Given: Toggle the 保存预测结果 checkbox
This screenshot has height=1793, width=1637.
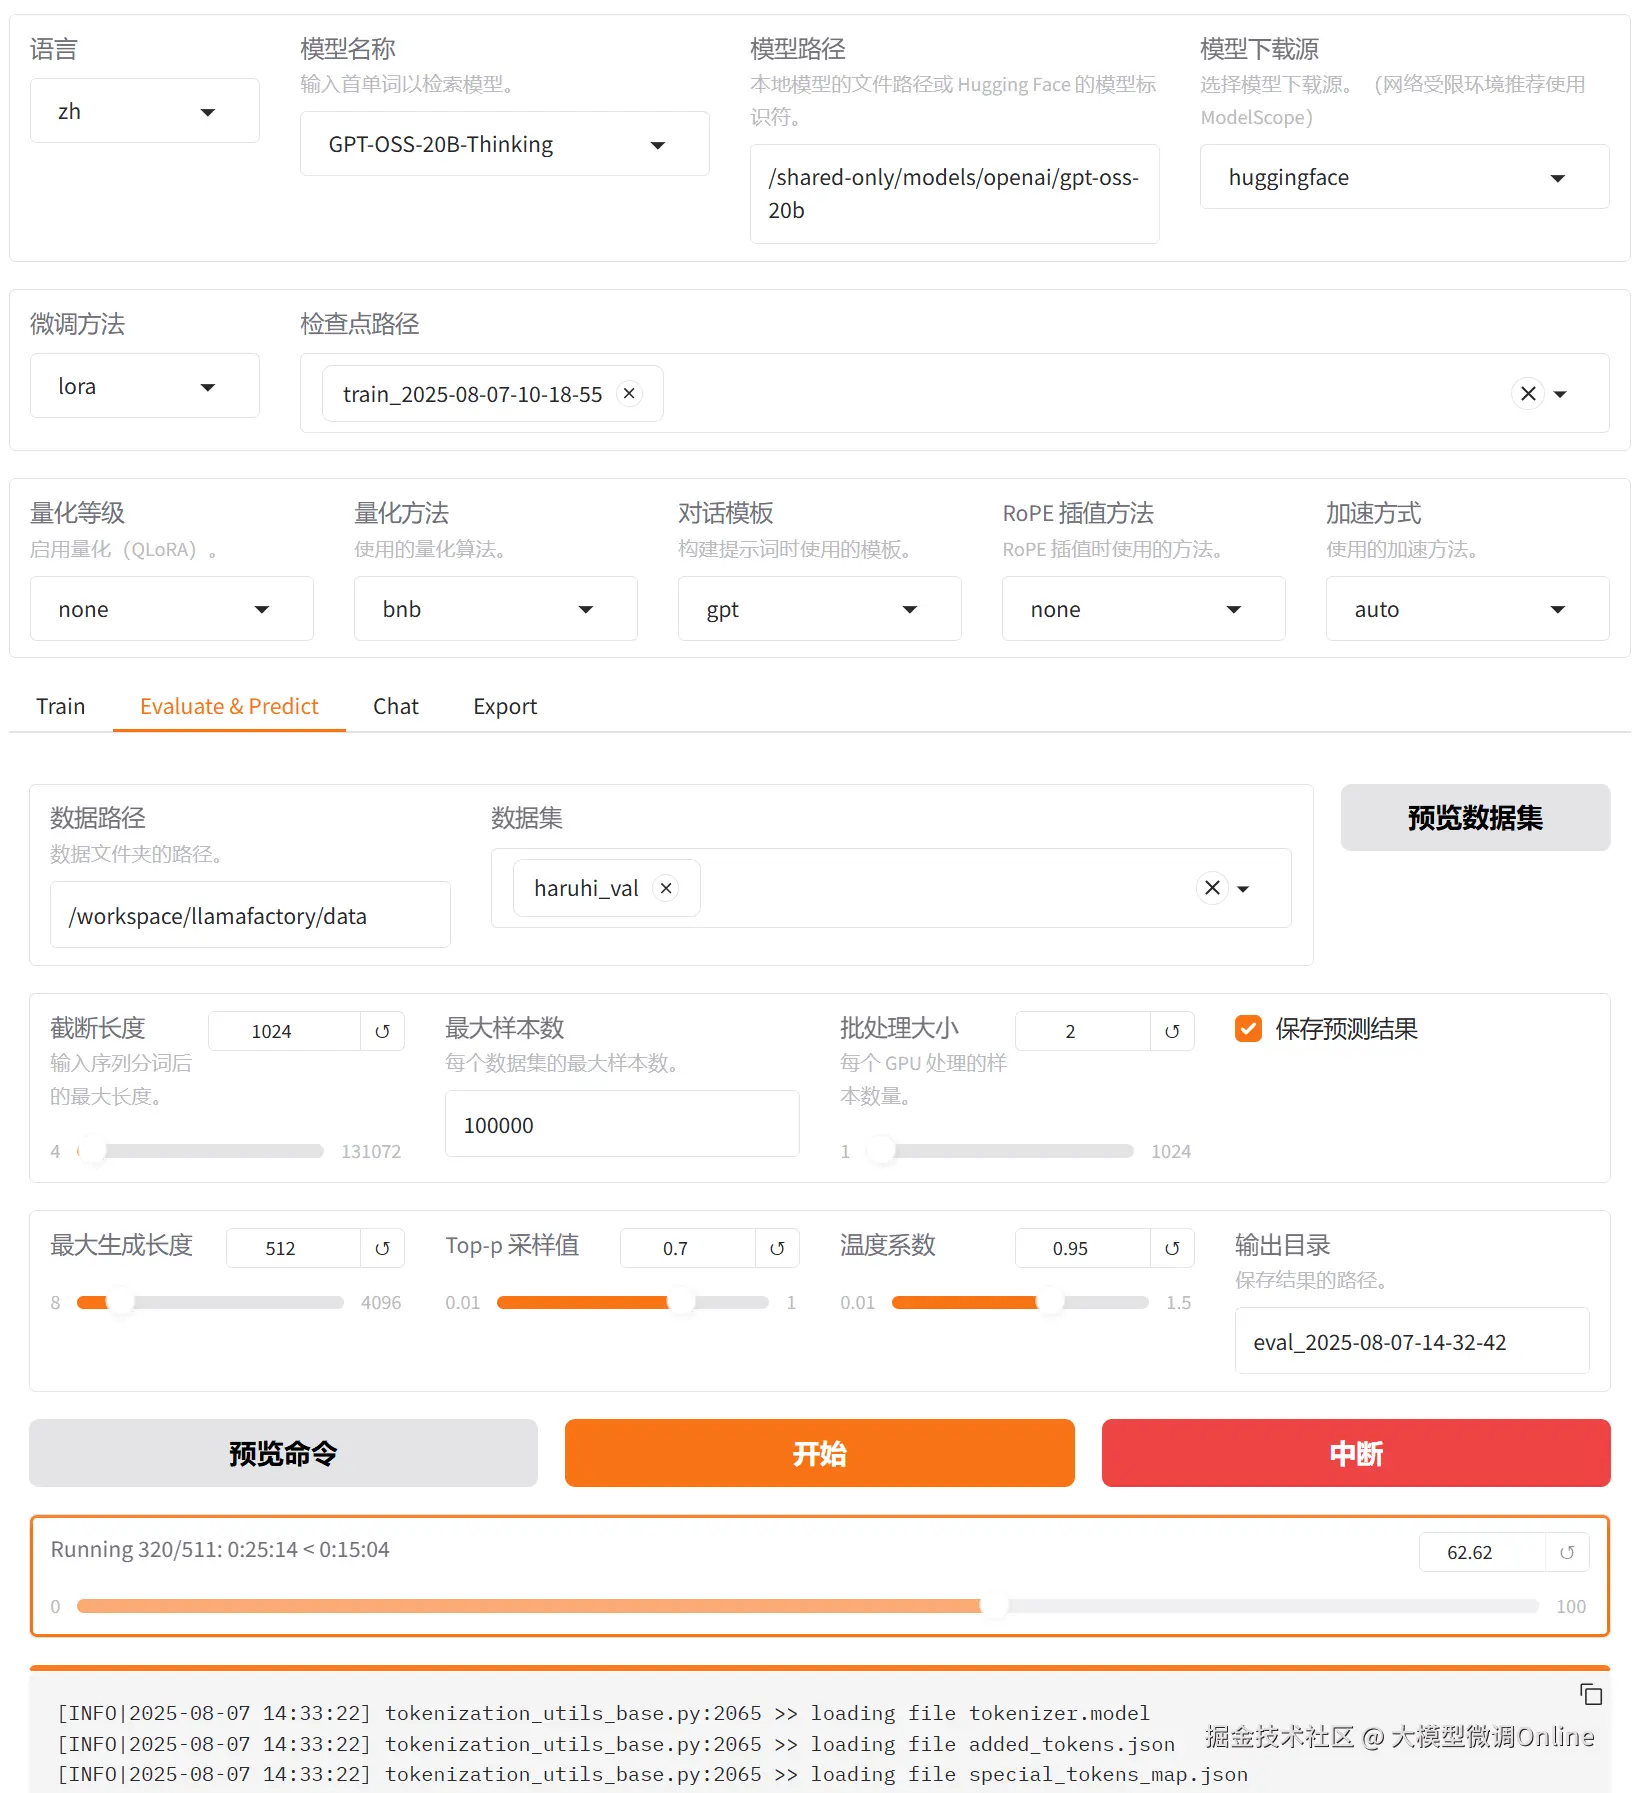Looking at the screenshot, I should [1248, 1028].
